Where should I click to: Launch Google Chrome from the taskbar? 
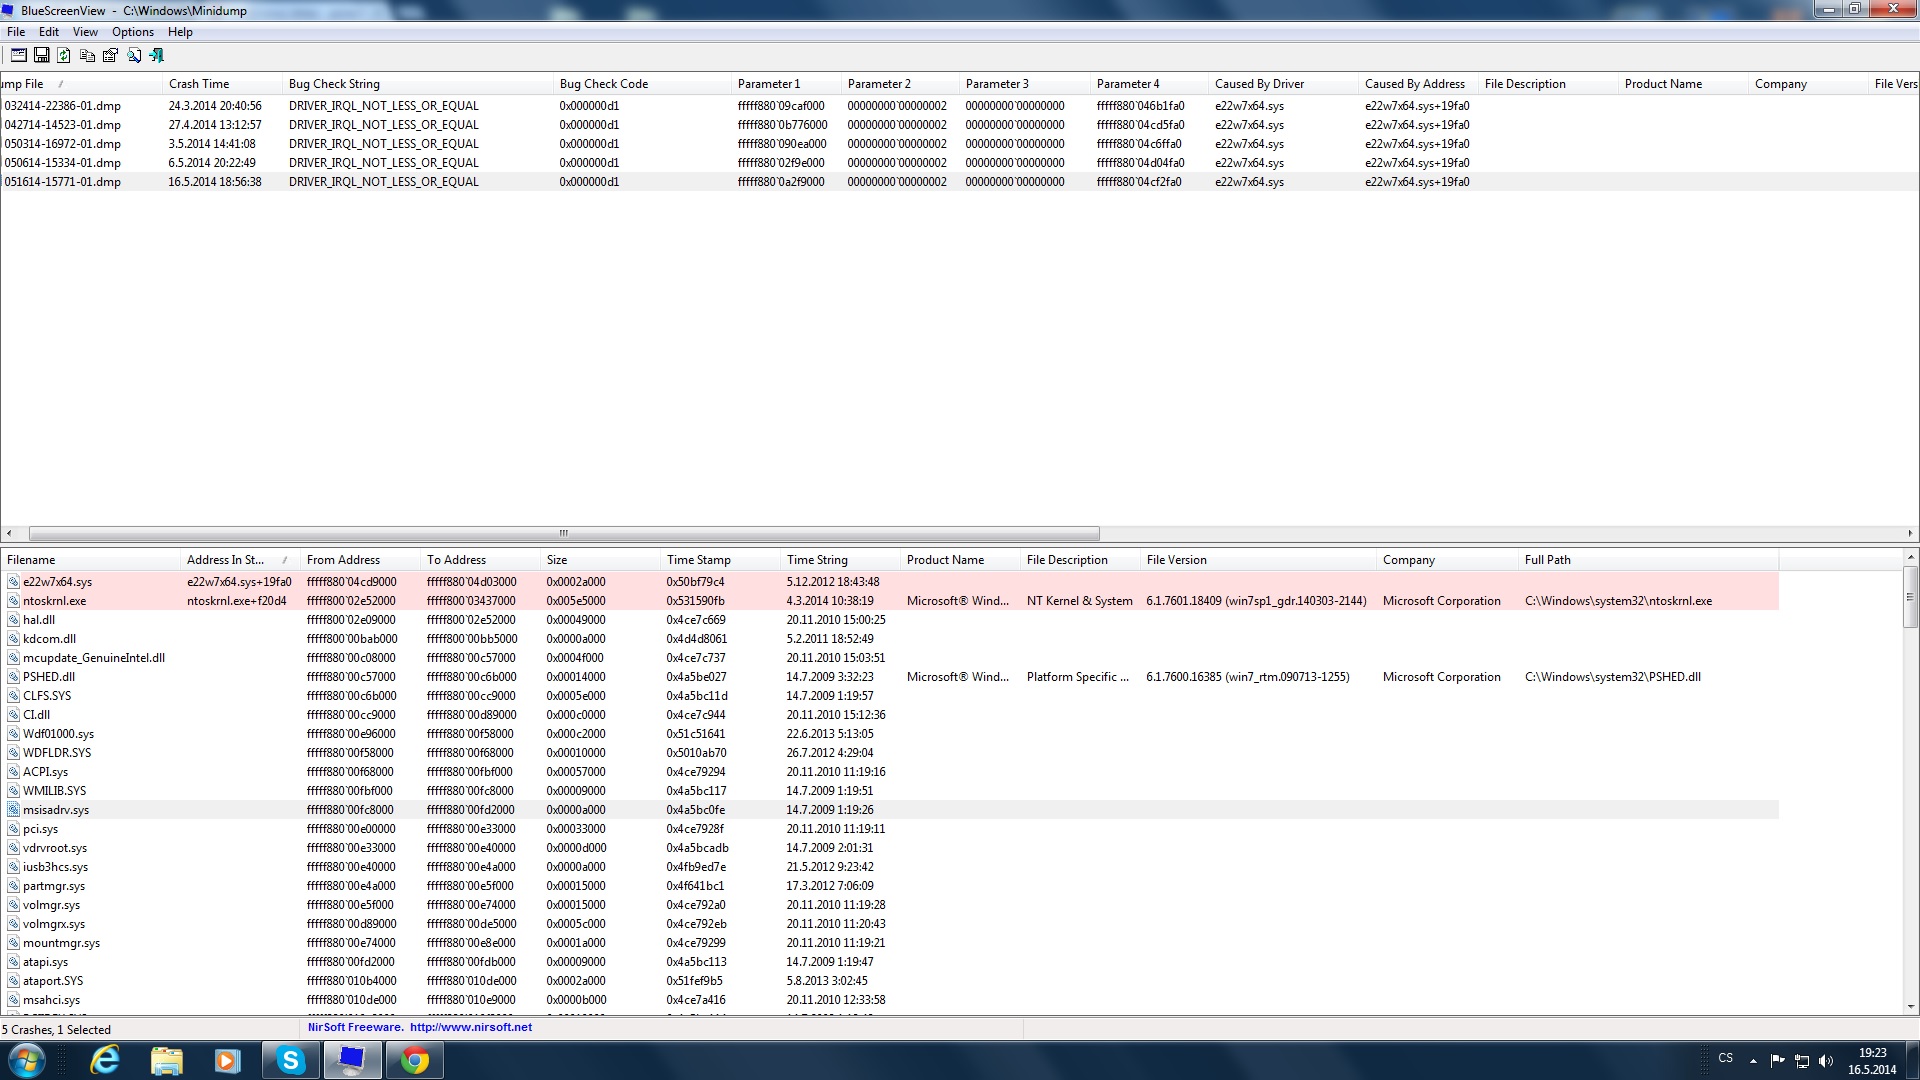click(414, 1060)
